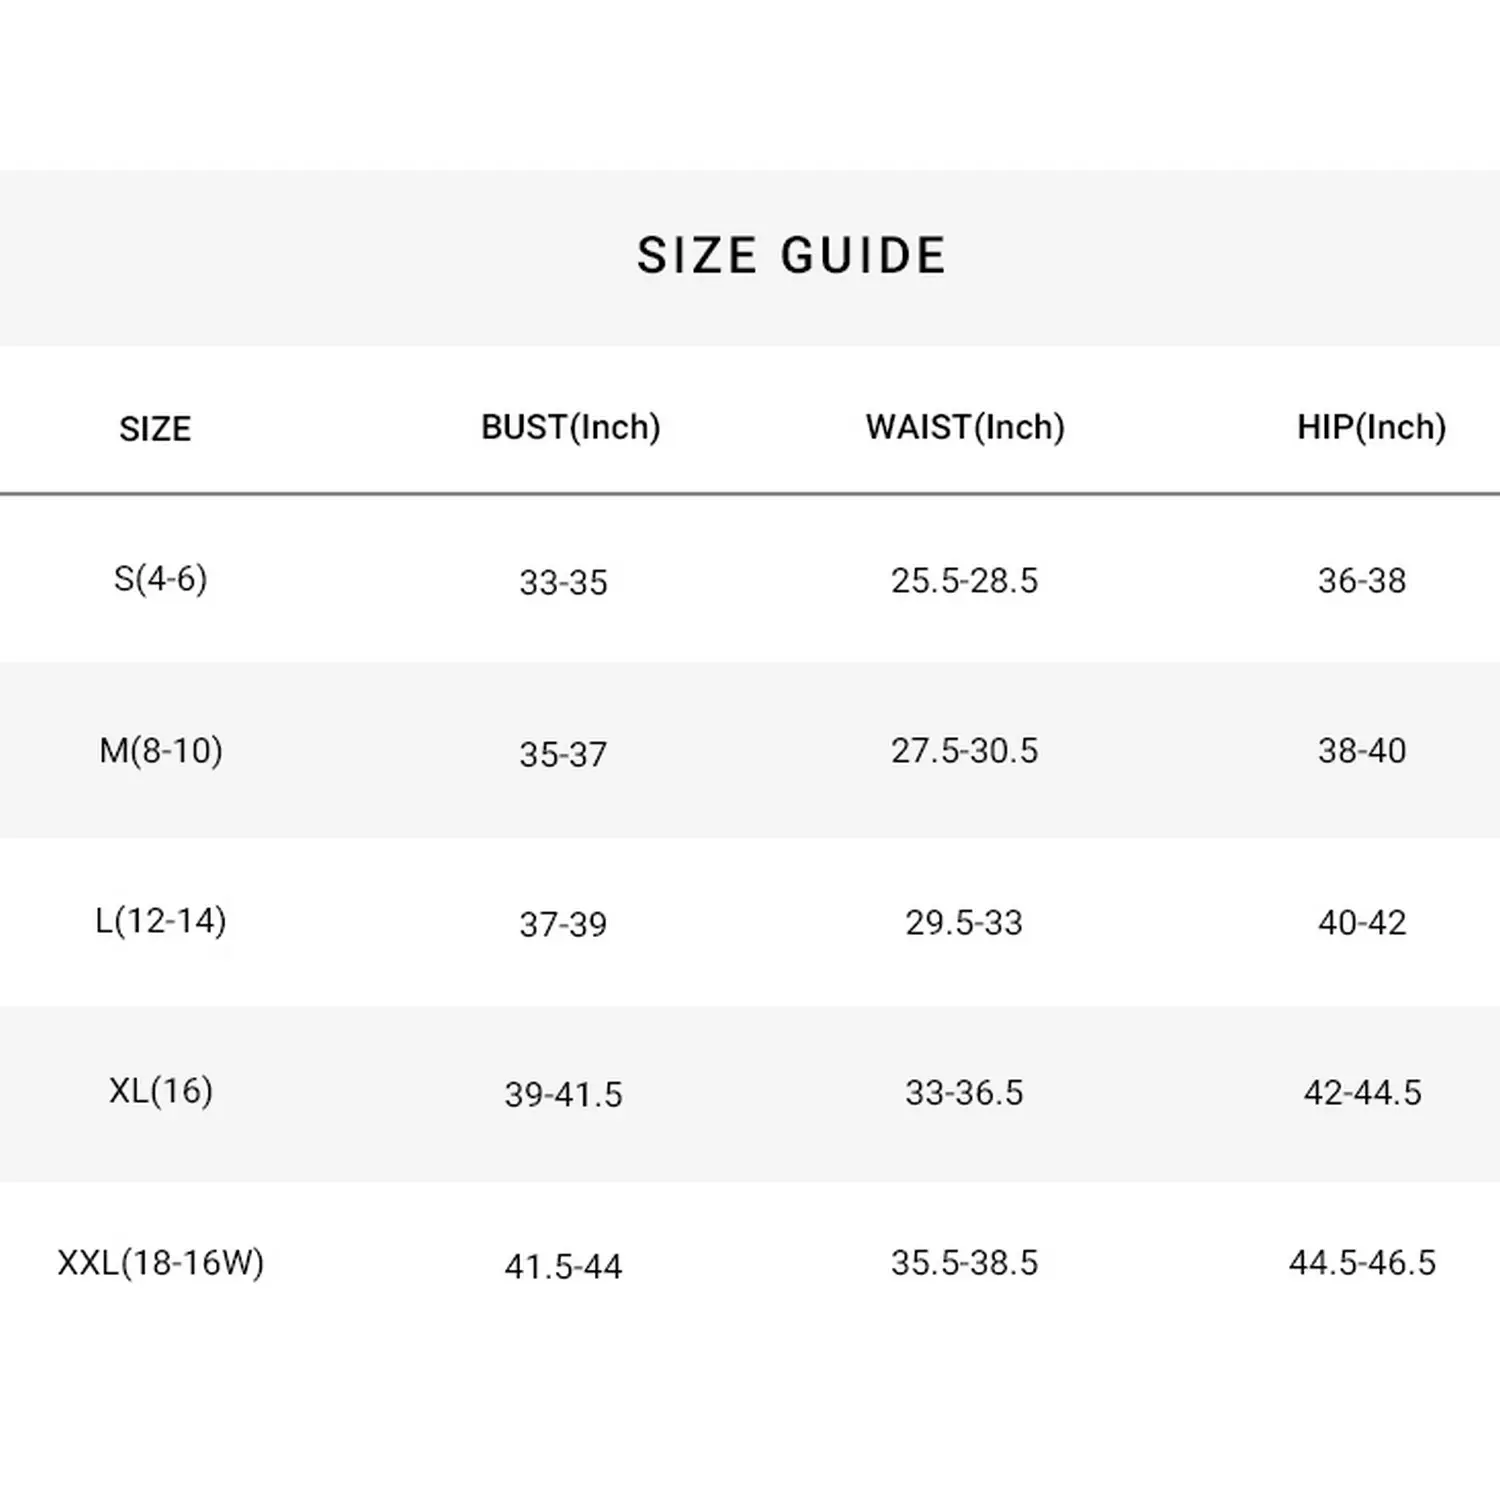Viewport: 1500px width, 1500px height.
Task: Click hip value 36-38
Action: tap(1362, 581)
